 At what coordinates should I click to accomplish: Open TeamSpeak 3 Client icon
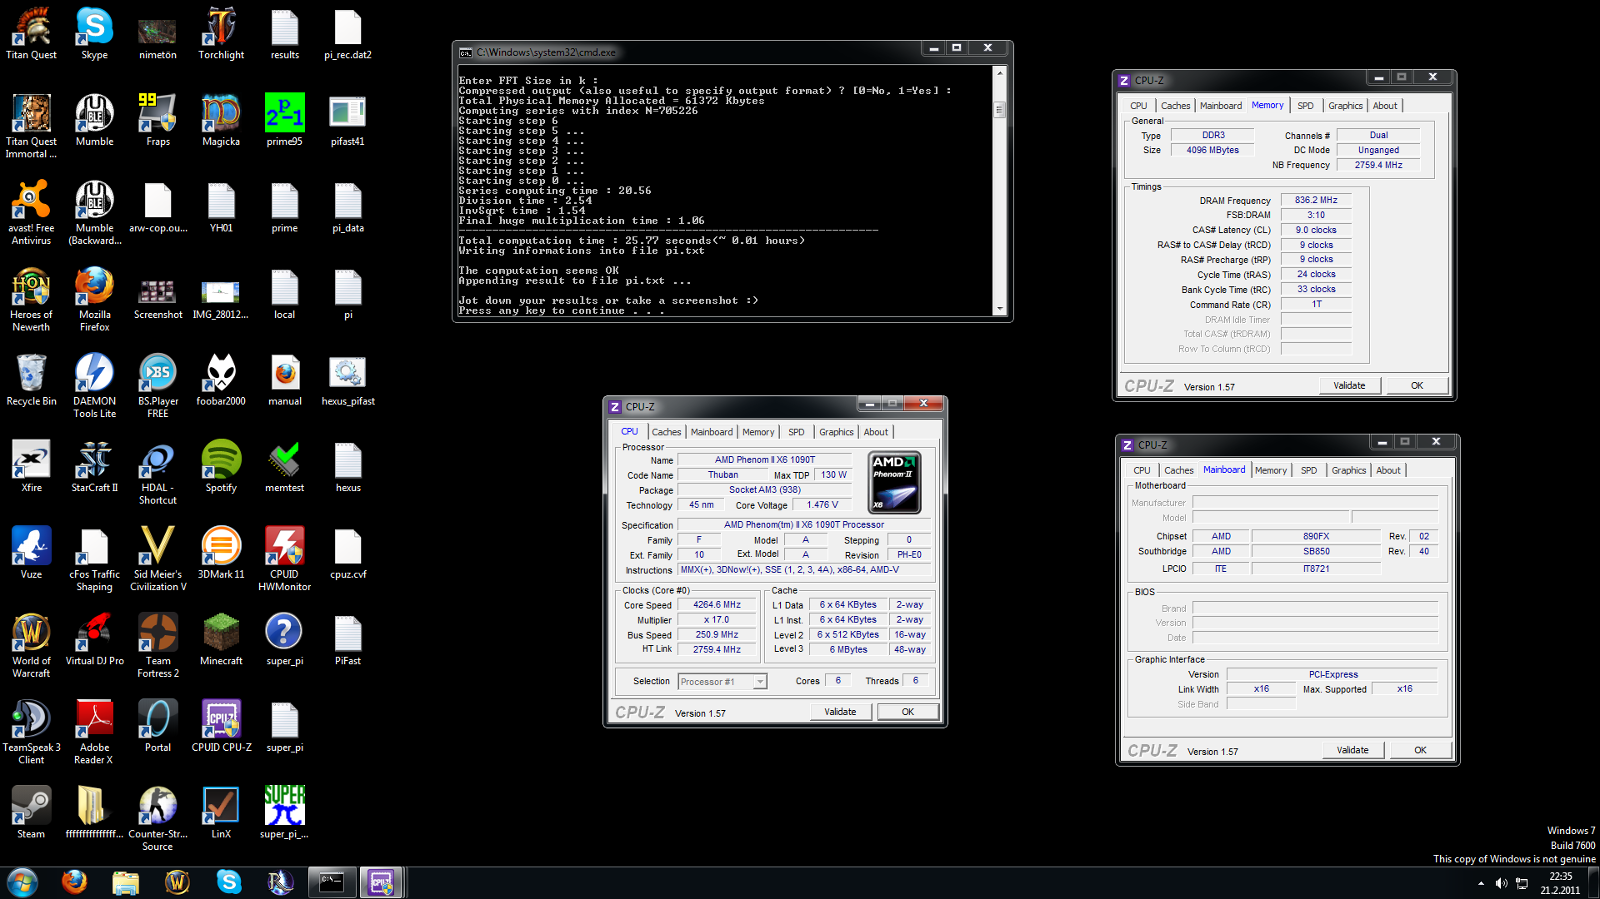31,732
